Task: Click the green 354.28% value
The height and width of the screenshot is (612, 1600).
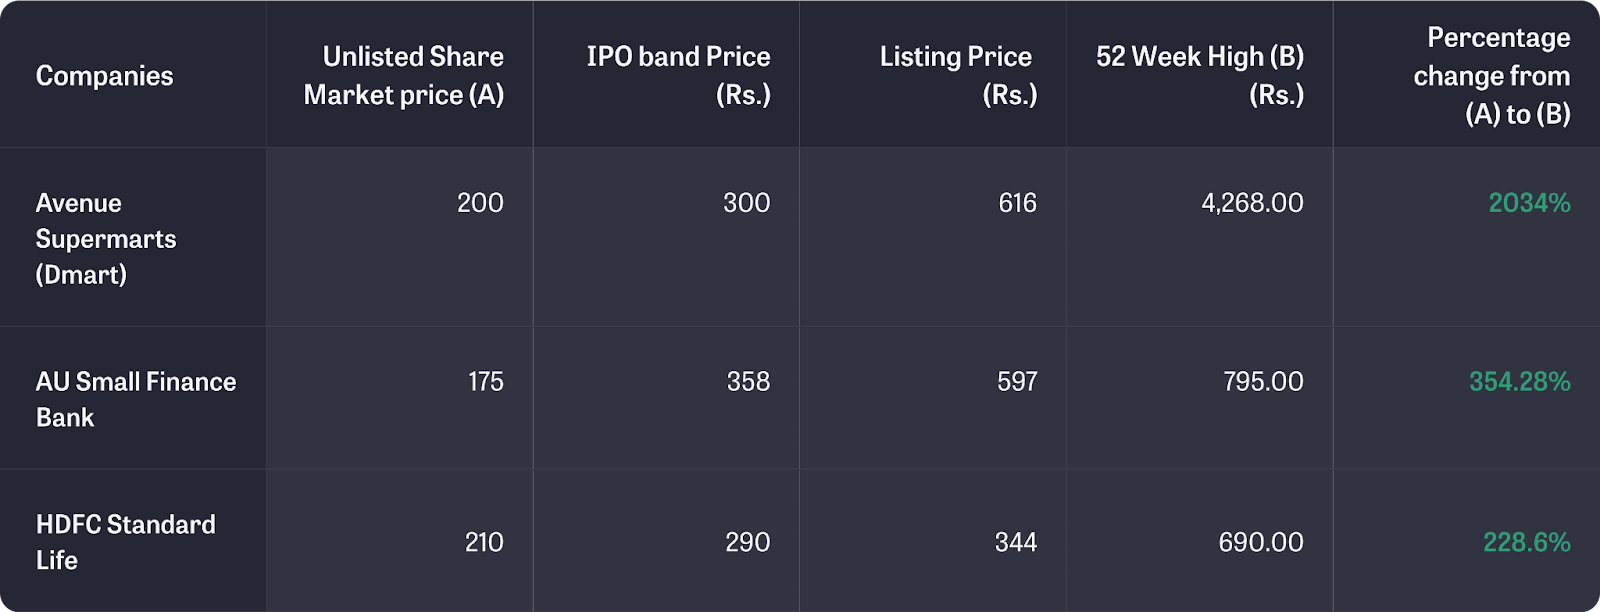Action: tap(1519, 381)
